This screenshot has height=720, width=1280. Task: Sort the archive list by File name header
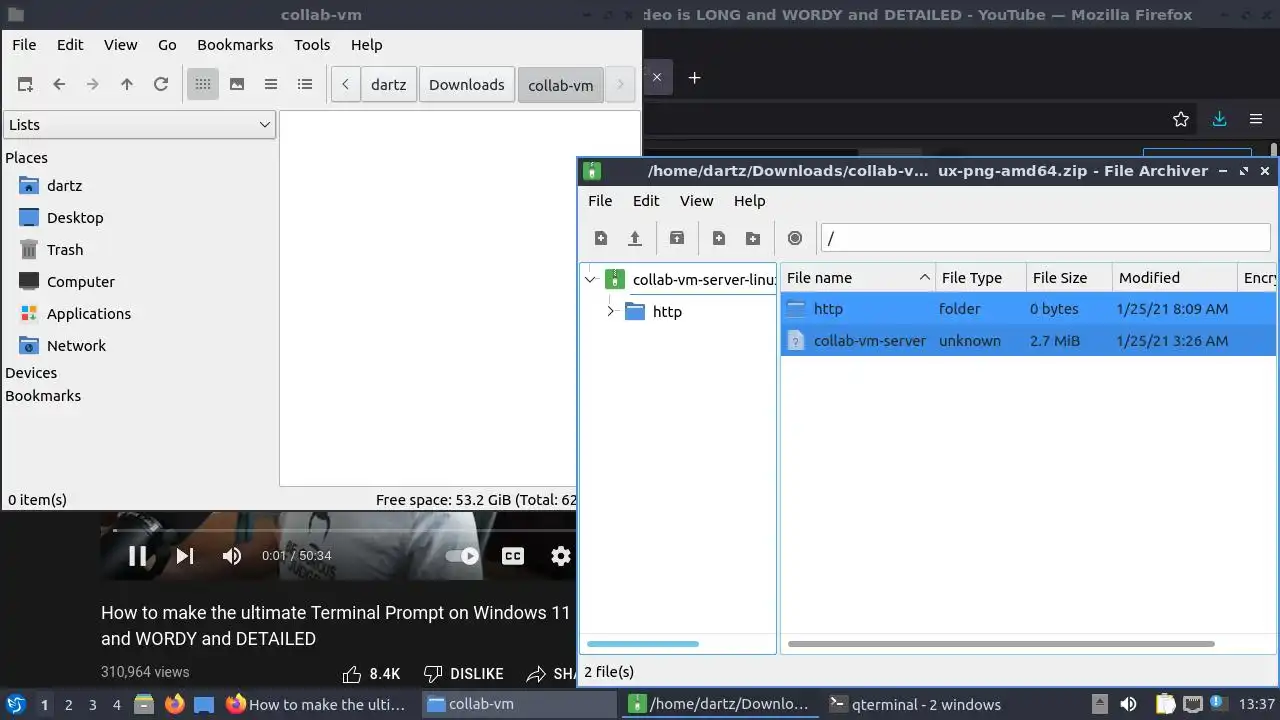click(857, 278)
